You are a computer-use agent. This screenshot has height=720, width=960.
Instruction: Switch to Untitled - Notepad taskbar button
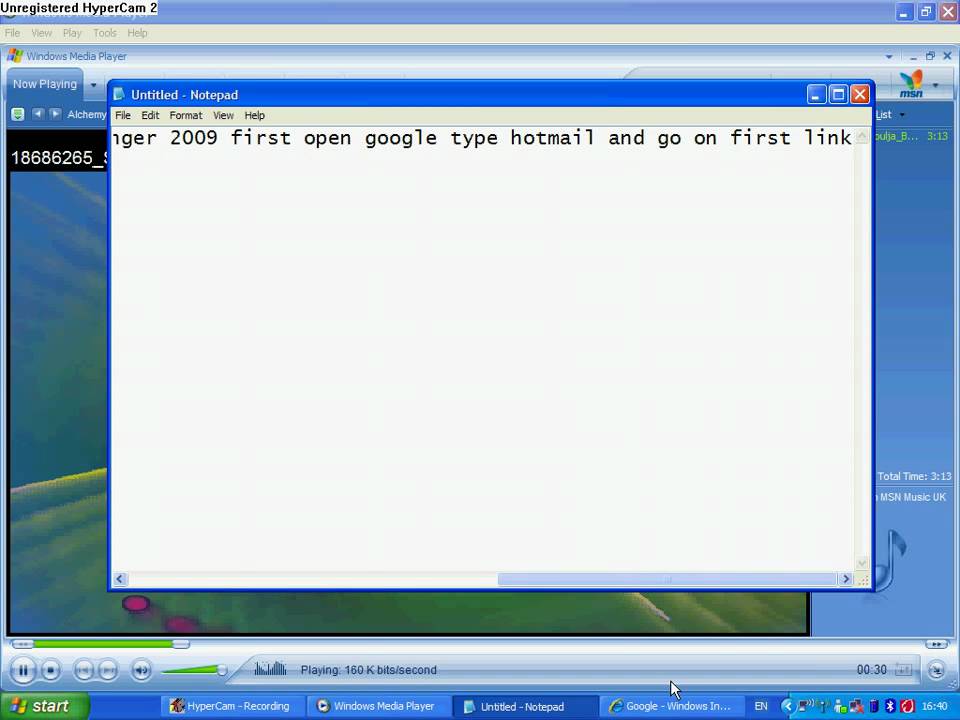[524, 707]
